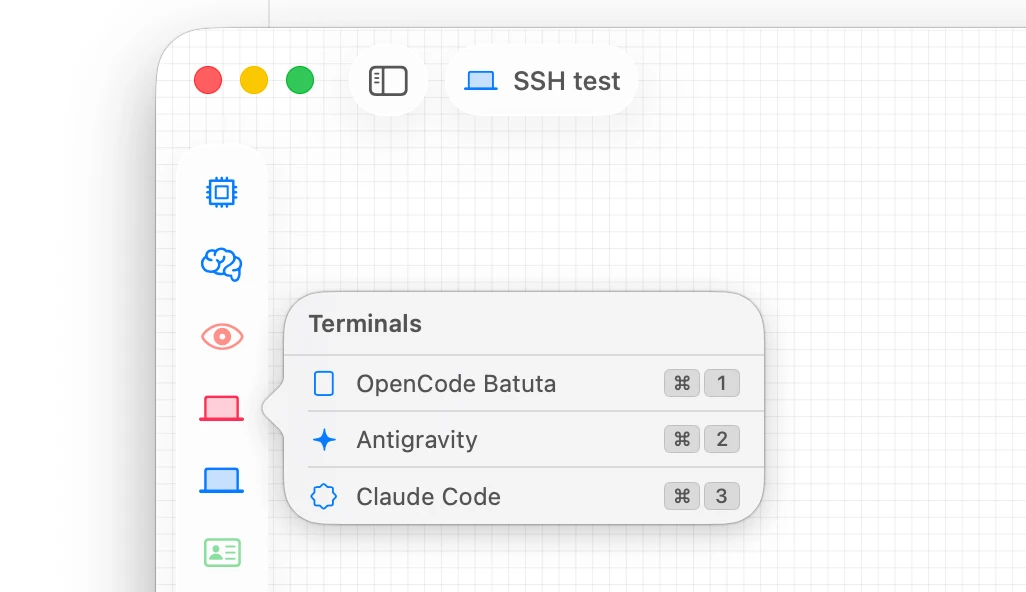This screenshot has width=1026, height=592.
Task: Select the red eye sidebar icon
Action: click(222, 336)
